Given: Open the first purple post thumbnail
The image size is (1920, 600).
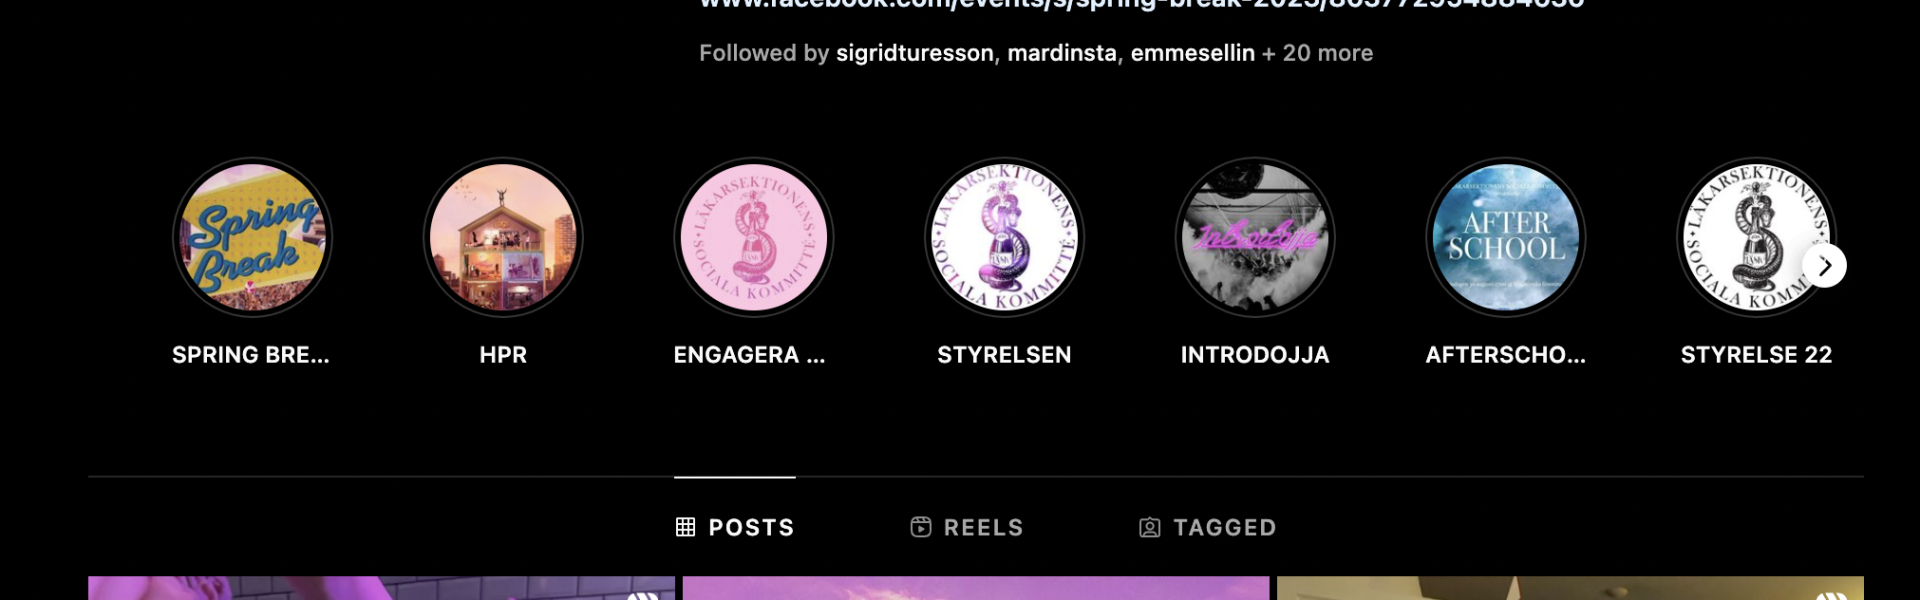Looking at the screenshot, I should click(x=381, y=588).
